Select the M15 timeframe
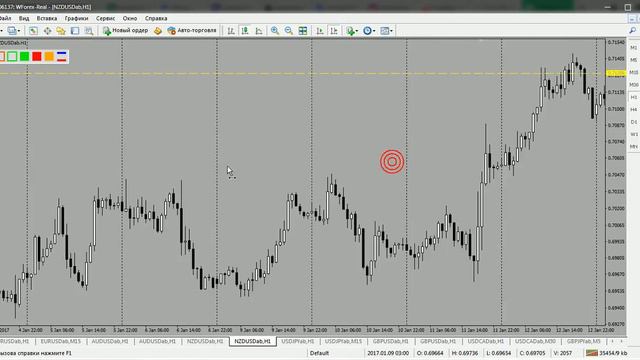The width and height of the screenshot is (640, 360). tap(633, 72)
